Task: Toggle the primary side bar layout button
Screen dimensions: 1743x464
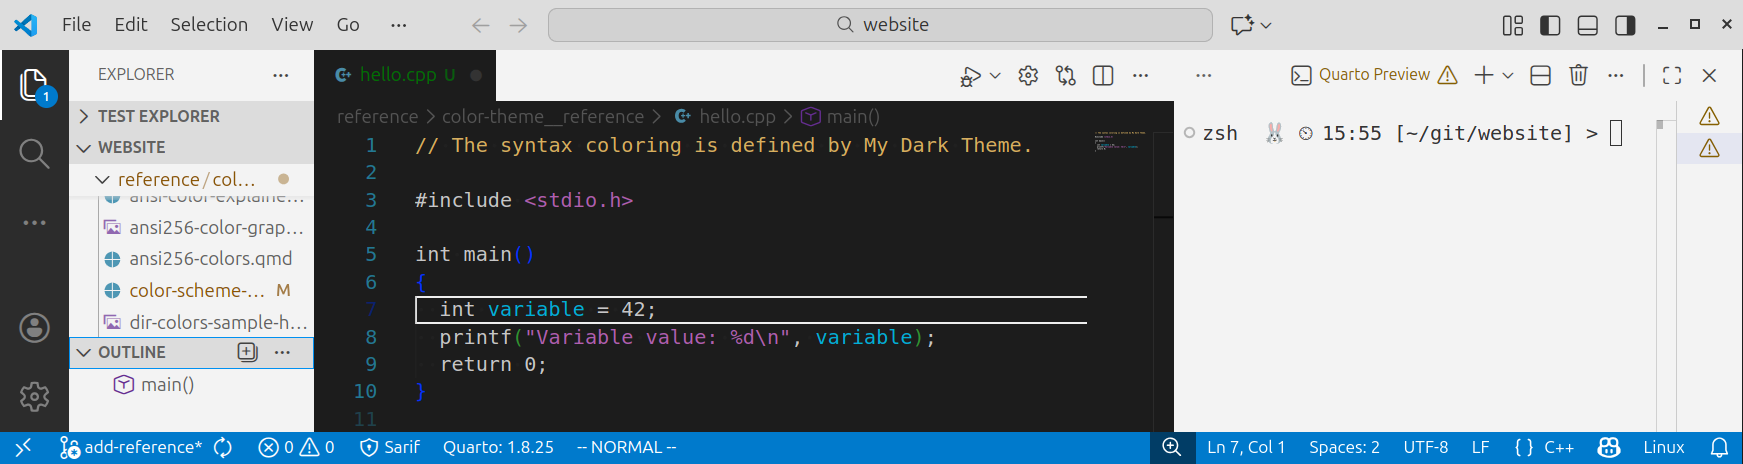Action: click(x=1550, y=25)
